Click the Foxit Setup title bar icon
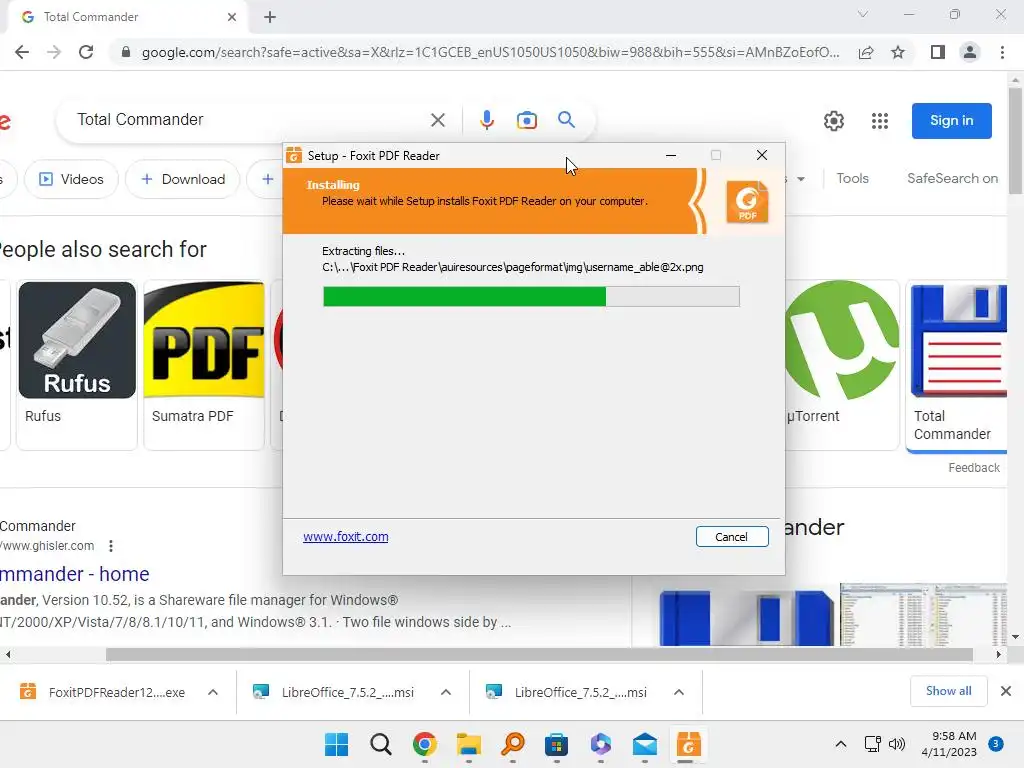The height and width of the screenshot is (768, 1024). (x=294, y=155)
